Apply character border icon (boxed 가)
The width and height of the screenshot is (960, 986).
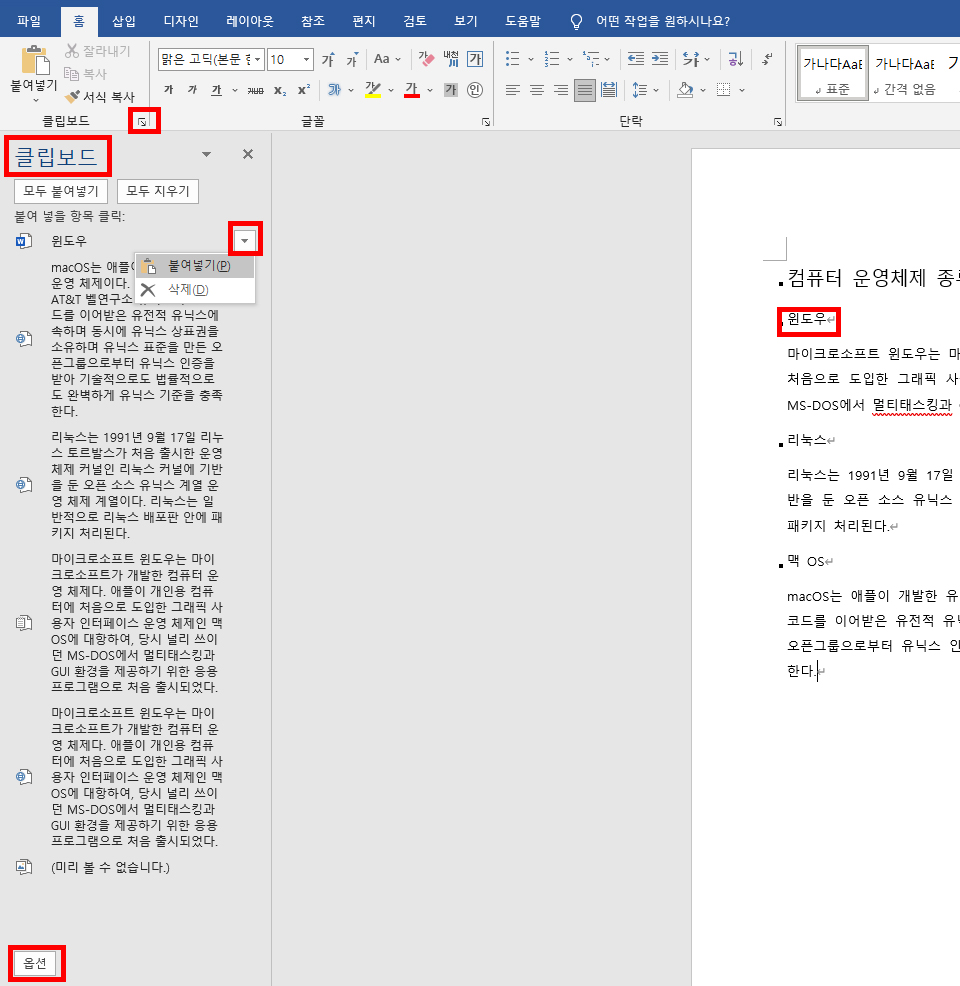click(475, 60)
